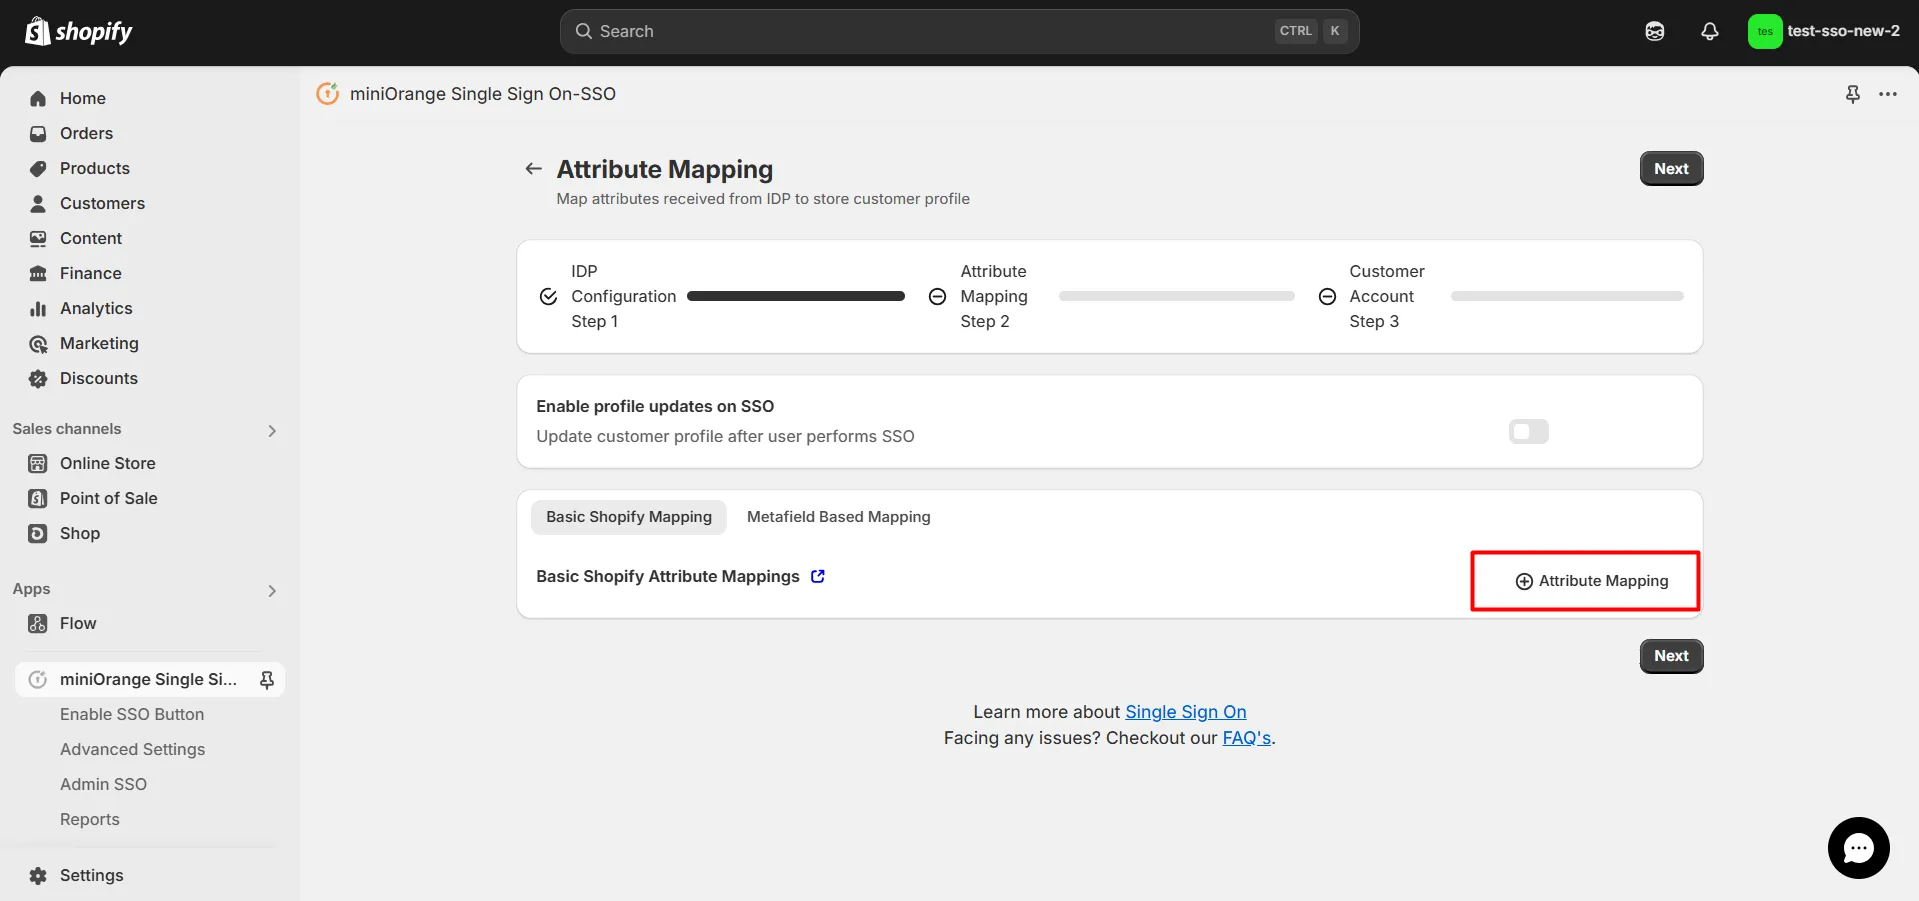The height and width of the screenshot is (901, 1919).
Task: Click the pin icon in app header
Action: 1853,94
